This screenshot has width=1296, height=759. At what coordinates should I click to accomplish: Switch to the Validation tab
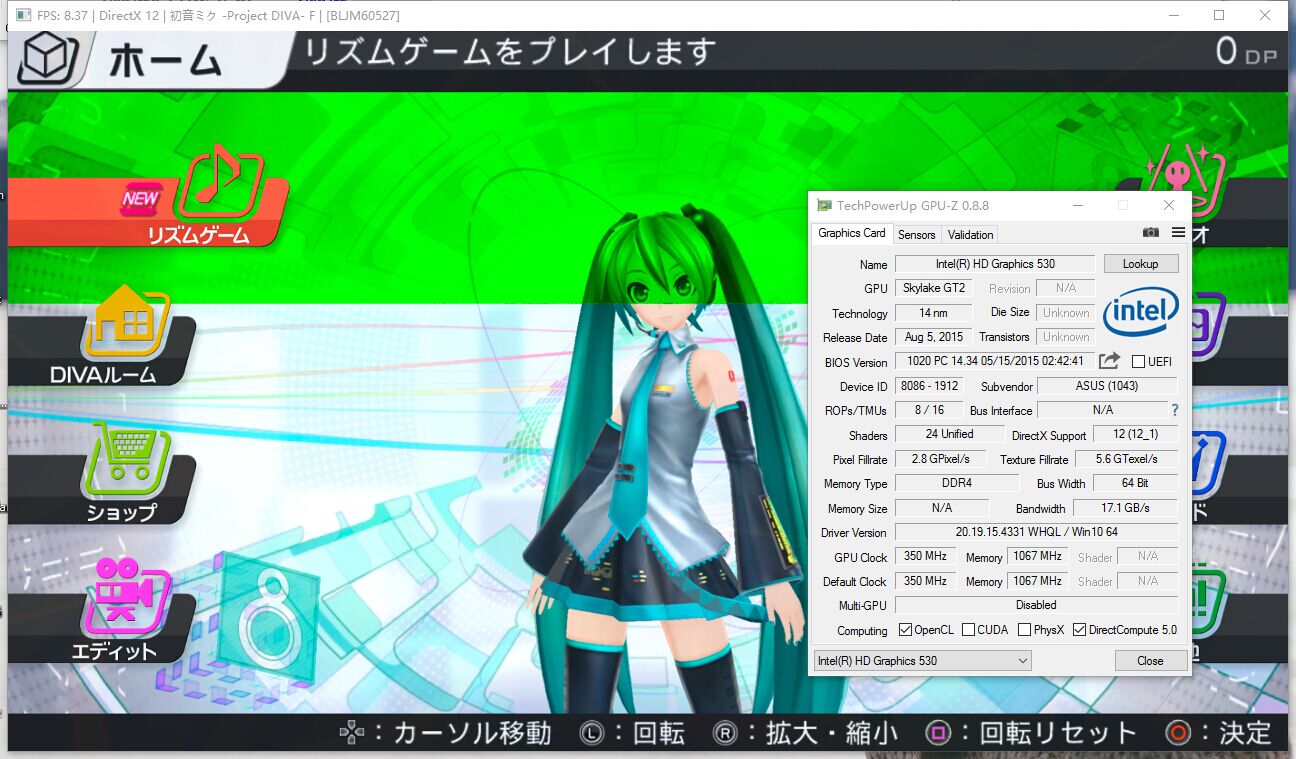point(970,235)
